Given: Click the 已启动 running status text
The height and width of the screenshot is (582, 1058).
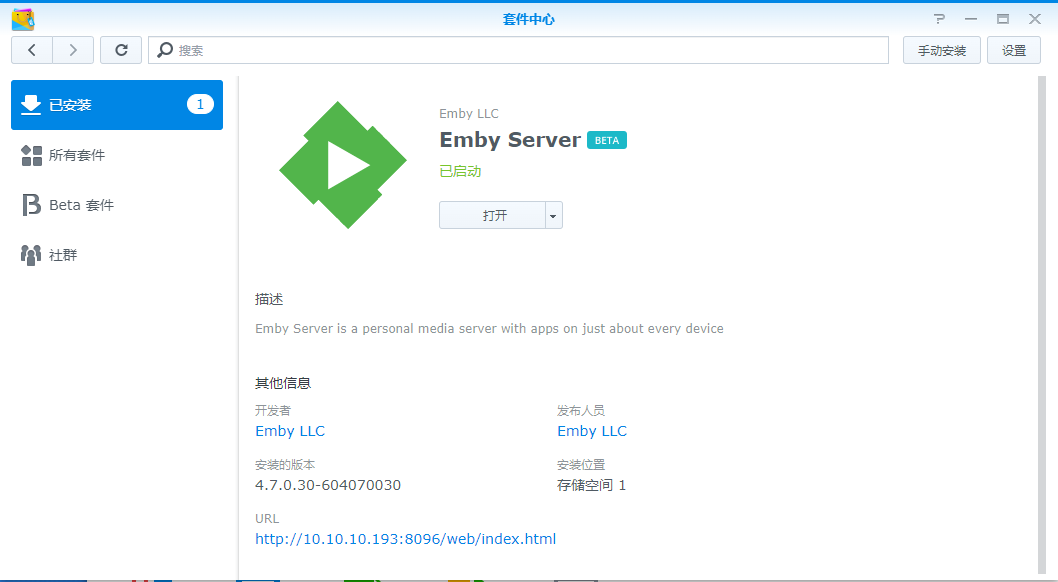Looking at the screenshot, I should (x=460, y=171).
